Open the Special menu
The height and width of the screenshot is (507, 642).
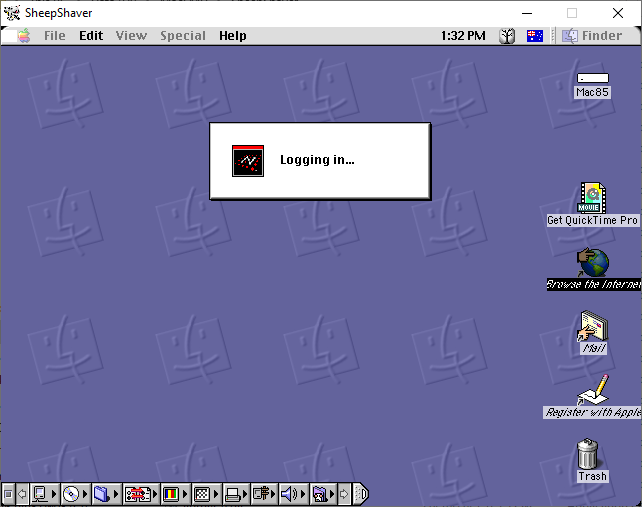pyautogui.click(x=183, y=36)
